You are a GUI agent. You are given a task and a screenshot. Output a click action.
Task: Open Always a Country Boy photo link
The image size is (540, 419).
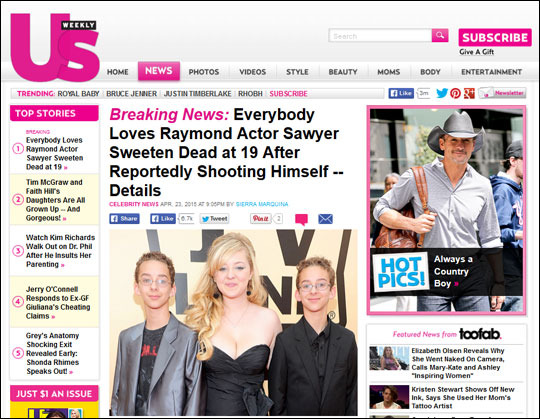(x=453, y=271)
